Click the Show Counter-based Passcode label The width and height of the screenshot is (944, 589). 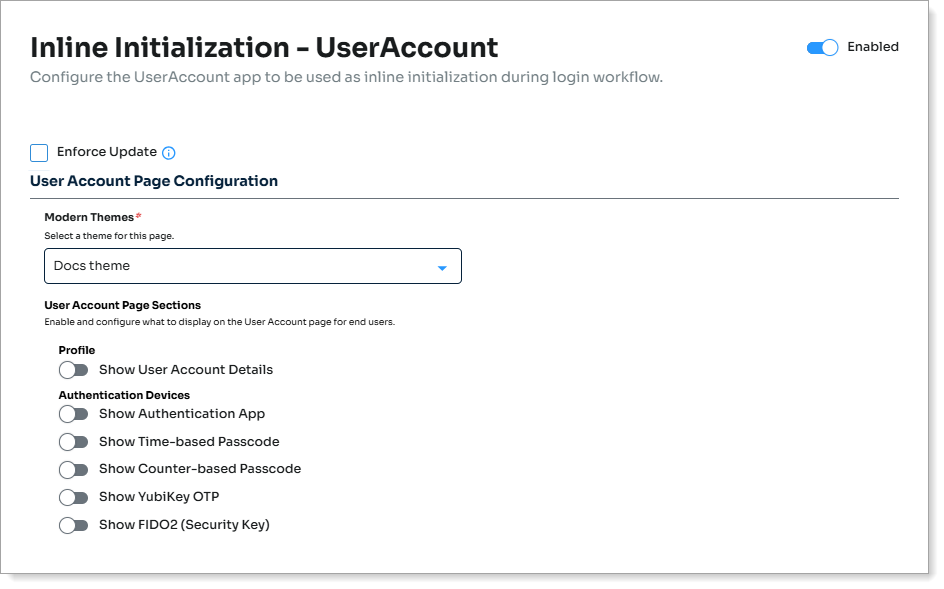199,469
